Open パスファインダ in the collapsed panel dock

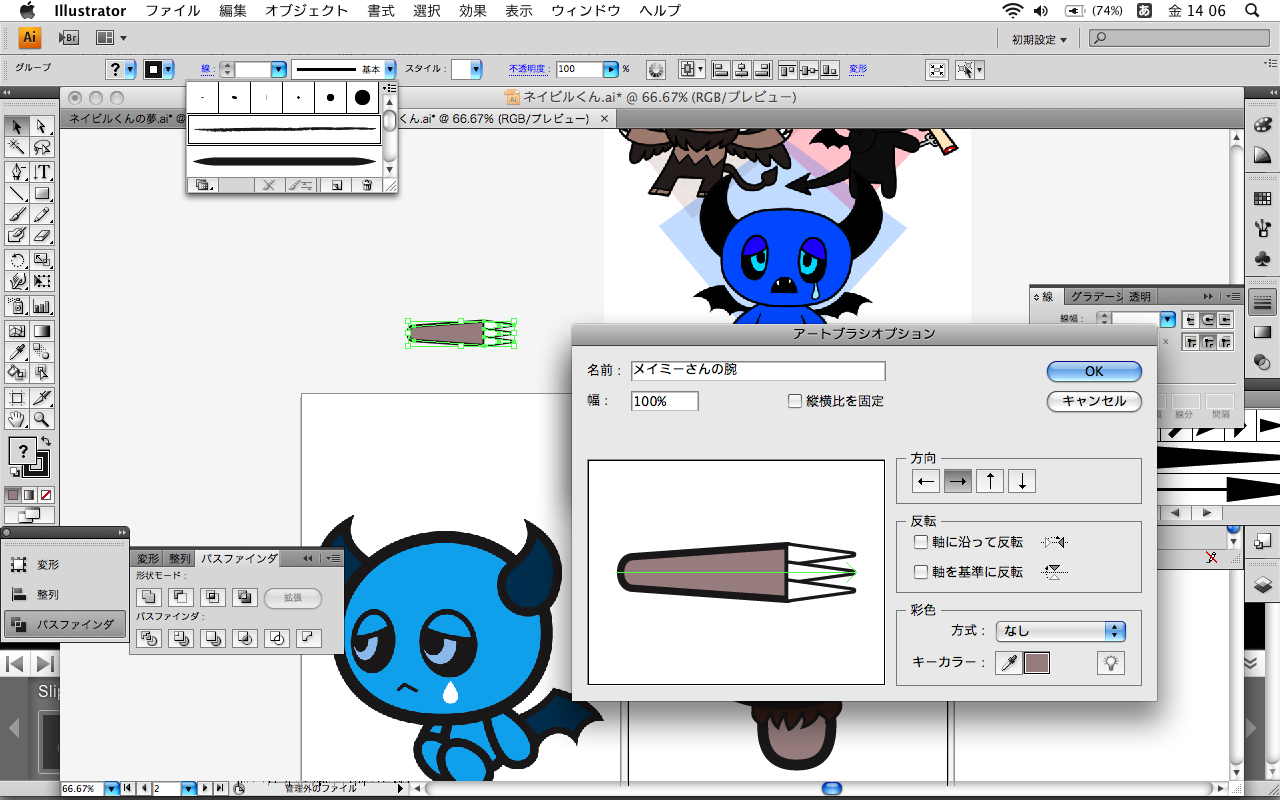point(65,624)
